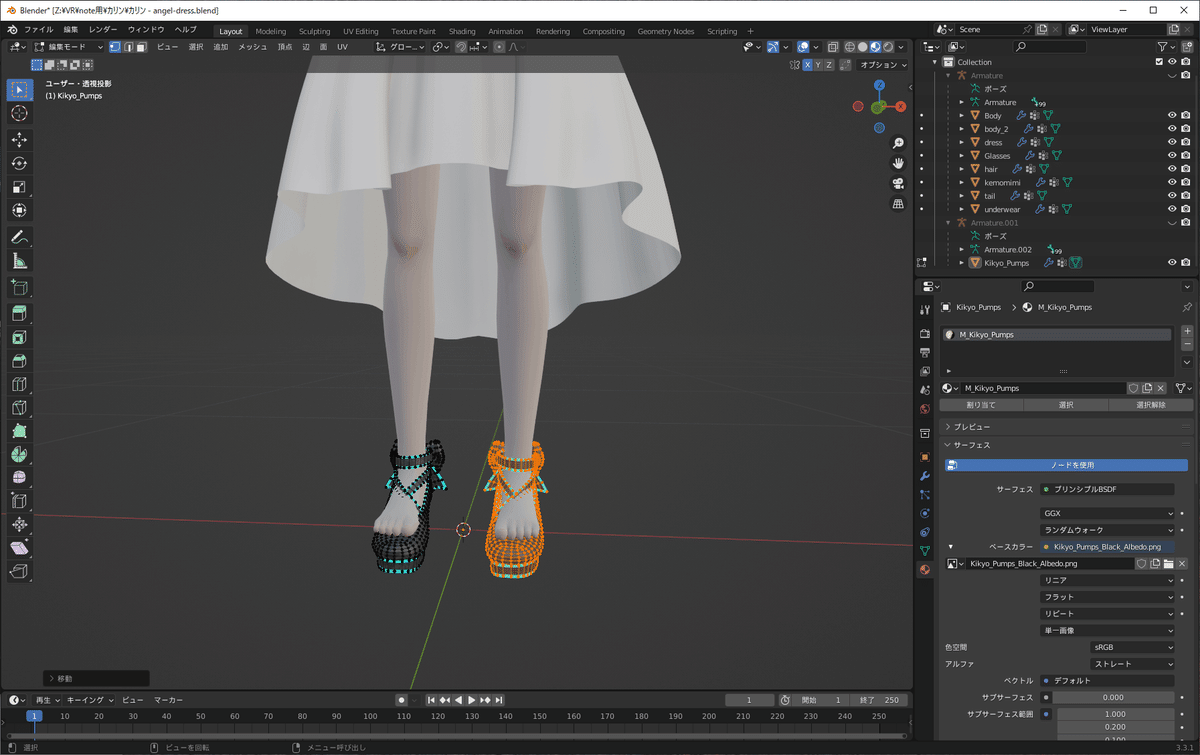1200x755 pixels.
Task: Activate the Measure tool
Action: pos(19,261)
